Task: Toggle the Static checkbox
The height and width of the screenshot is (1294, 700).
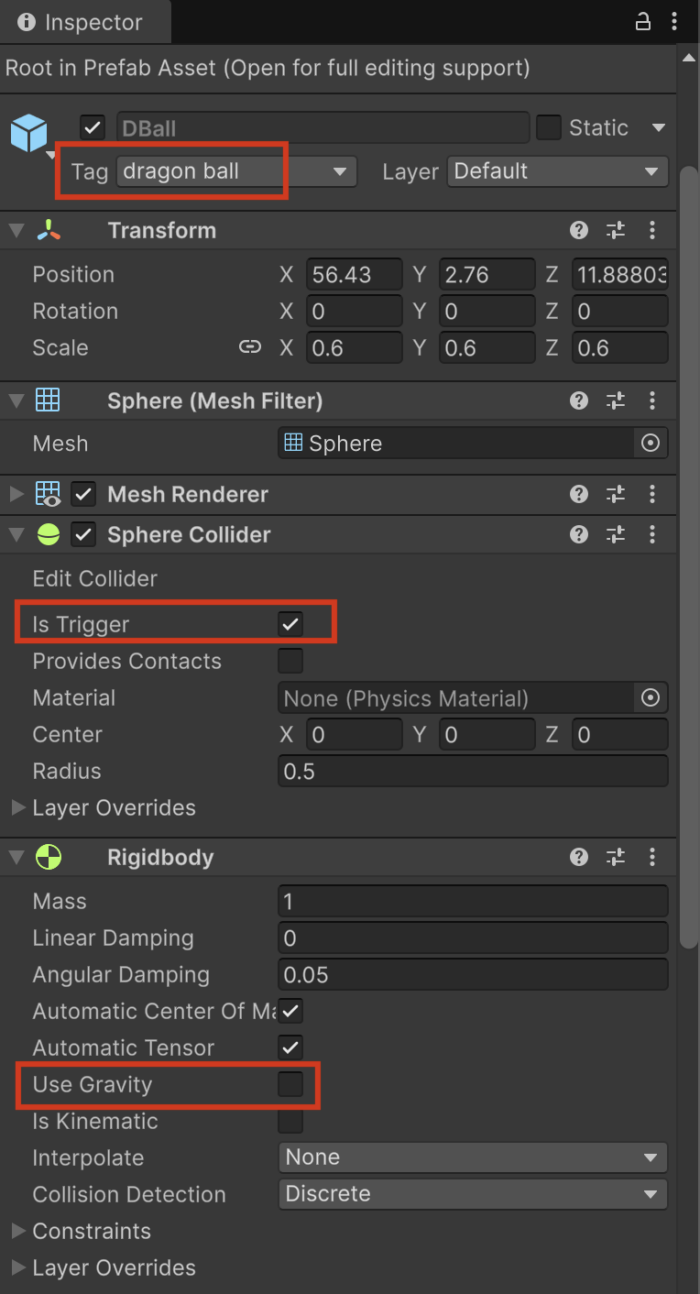Action: pos(548,128)
